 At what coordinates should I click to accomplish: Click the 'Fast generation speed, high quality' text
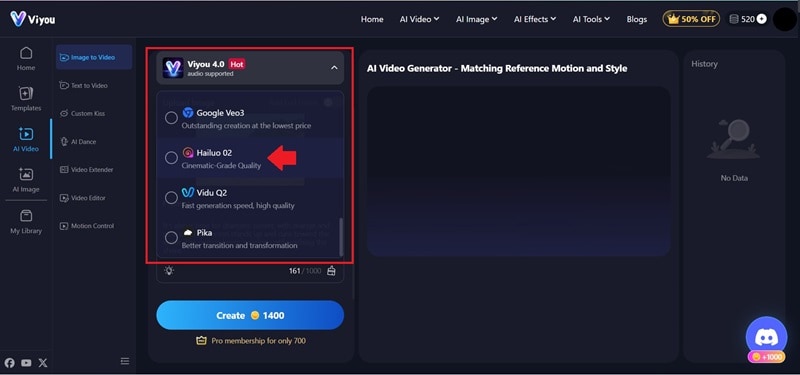pos(238,206)
